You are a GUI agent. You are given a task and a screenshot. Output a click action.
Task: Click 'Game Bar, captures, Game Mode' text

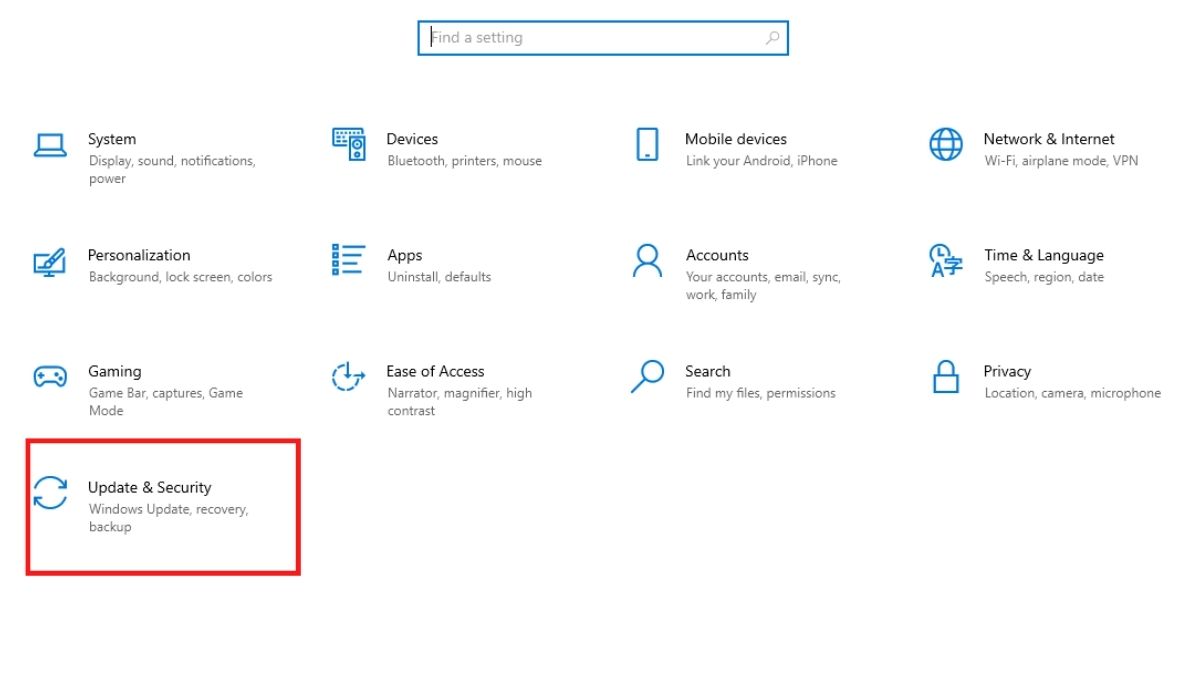tap(166, 402)
